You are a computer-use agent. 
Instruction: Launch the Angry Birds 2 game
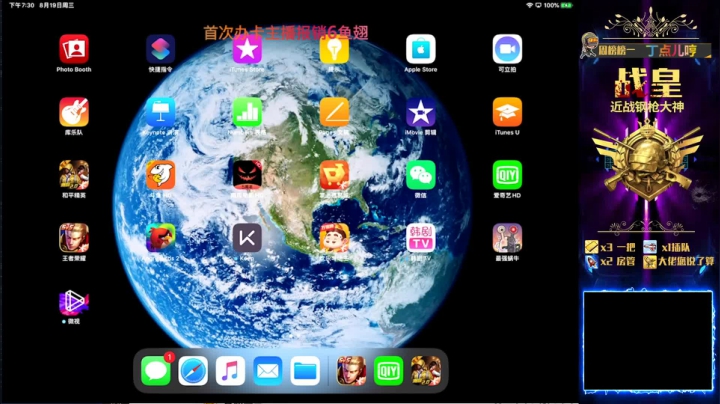tap(160, 237)
